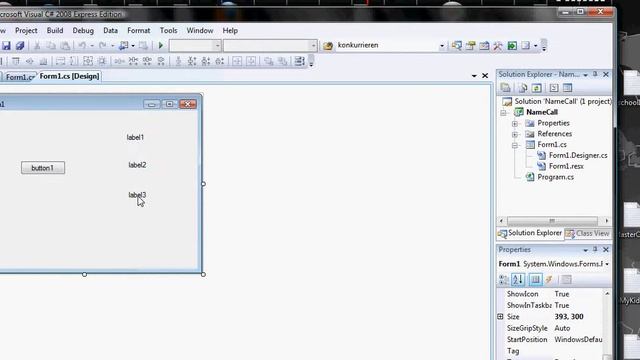Expand the References folder node
The width and height of the screenshot is (640, 360).
515,134
